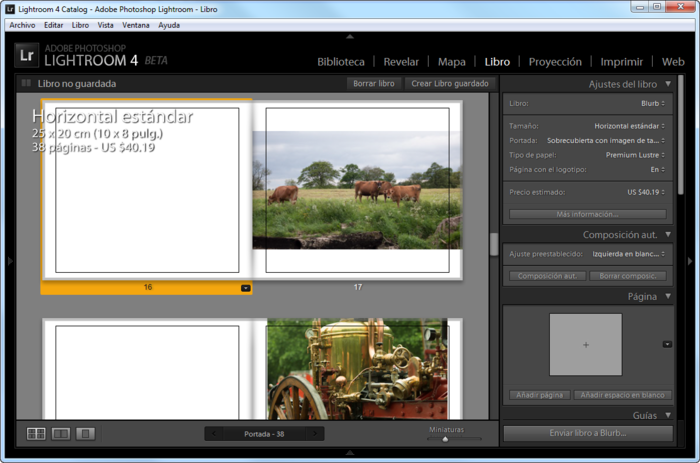Click Añadir página button
700x463 pixels.
pyautogui.click(x=539, y=395)
